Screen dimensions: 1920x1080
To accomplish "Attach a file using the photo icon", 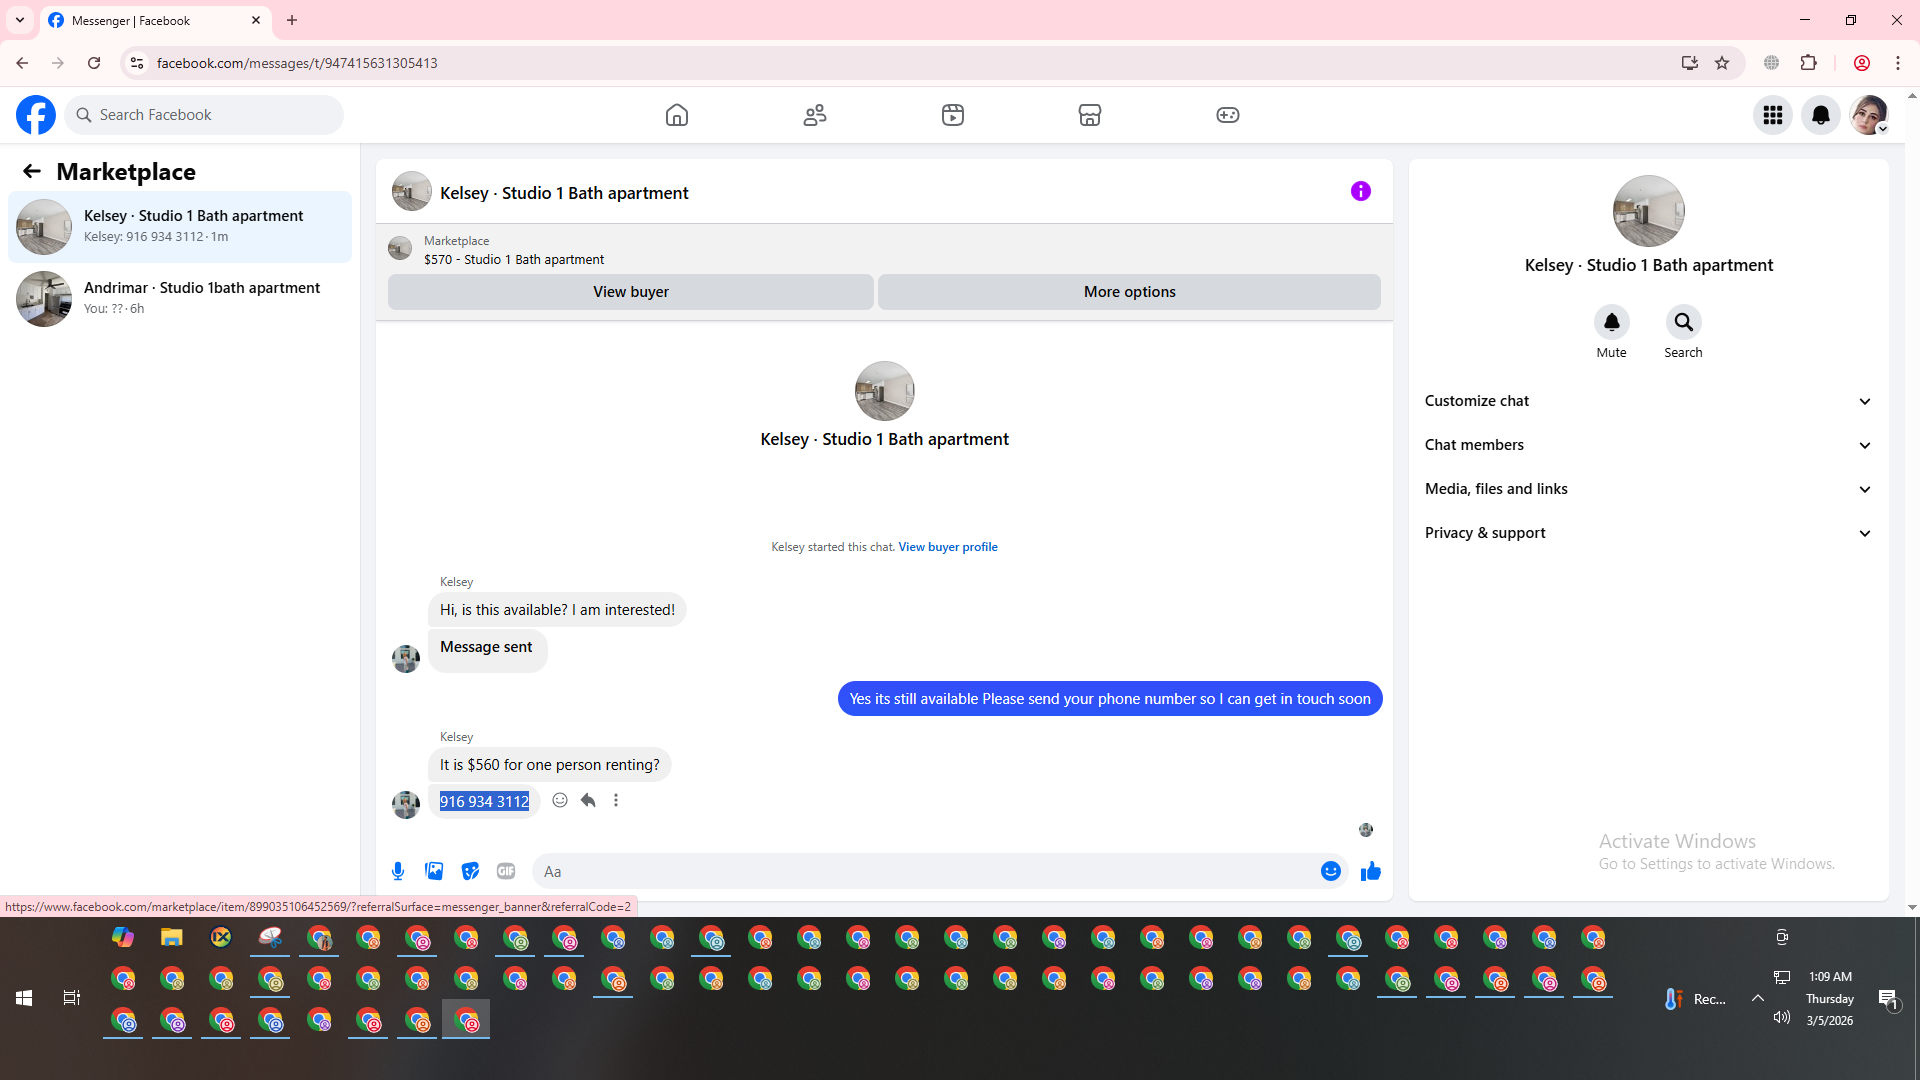I will [x=434, y=871].
